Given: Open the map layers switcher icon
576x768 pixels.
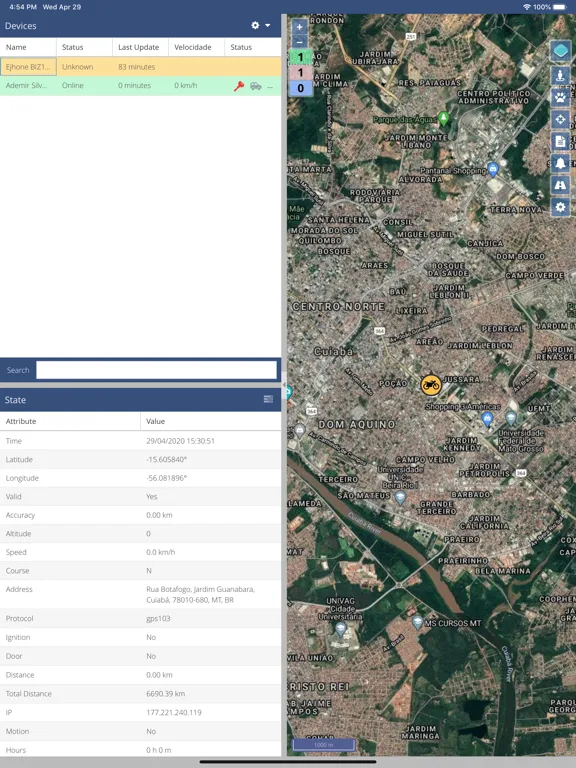Looking at the screenshot, I should click(560, 50).
